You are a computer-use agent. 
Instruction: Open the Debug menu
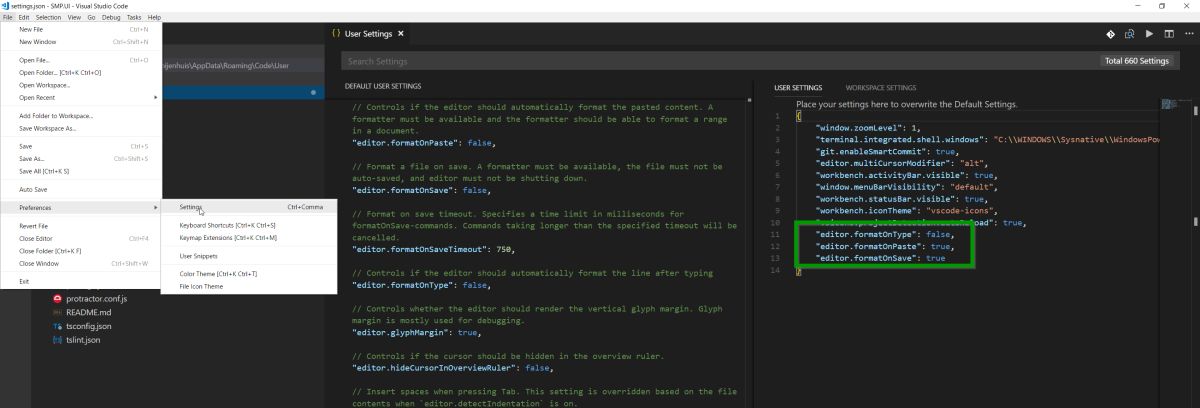110,18
